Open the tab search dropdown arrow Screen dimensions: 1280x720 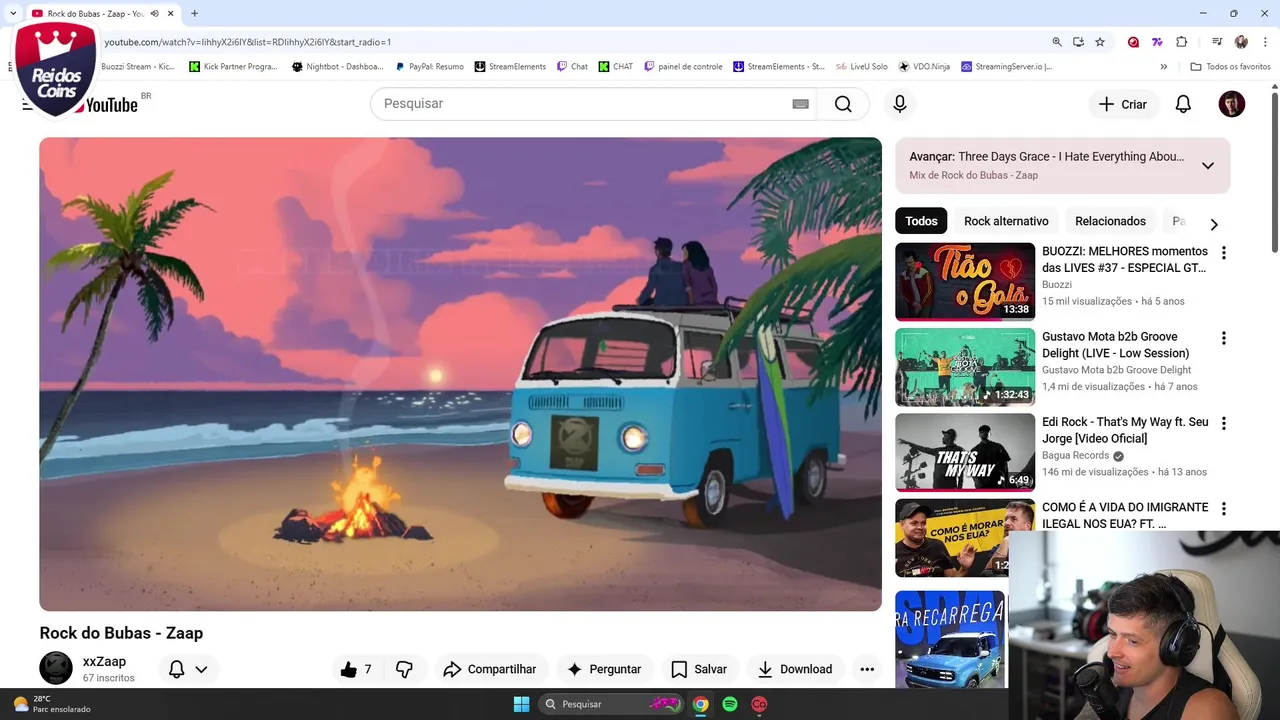coord(13,13)
